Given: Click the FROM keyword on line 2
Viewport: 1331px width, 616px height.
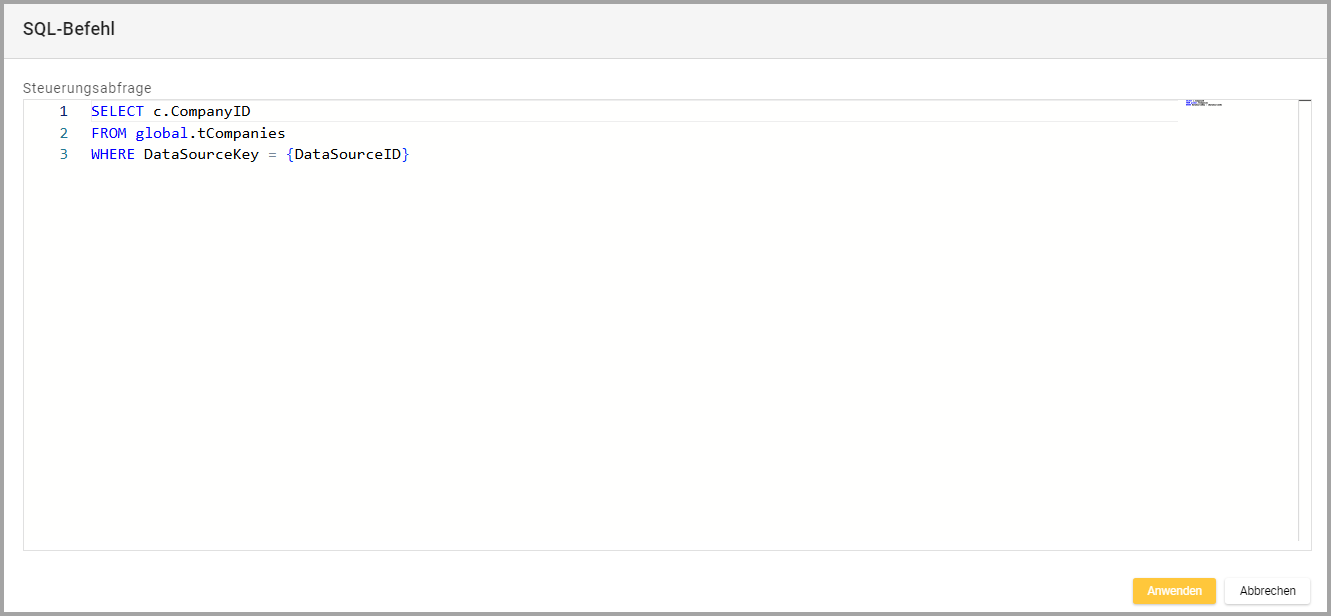Looking at the screenshot, I should (x=108, y=133).
